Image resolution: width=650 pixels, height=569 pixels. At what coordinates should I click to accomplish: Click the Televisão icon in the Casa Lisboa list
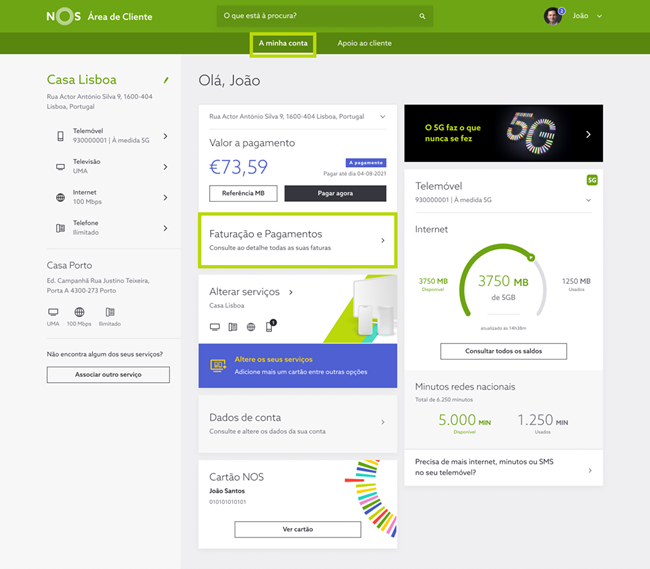[x=61, y=167]
